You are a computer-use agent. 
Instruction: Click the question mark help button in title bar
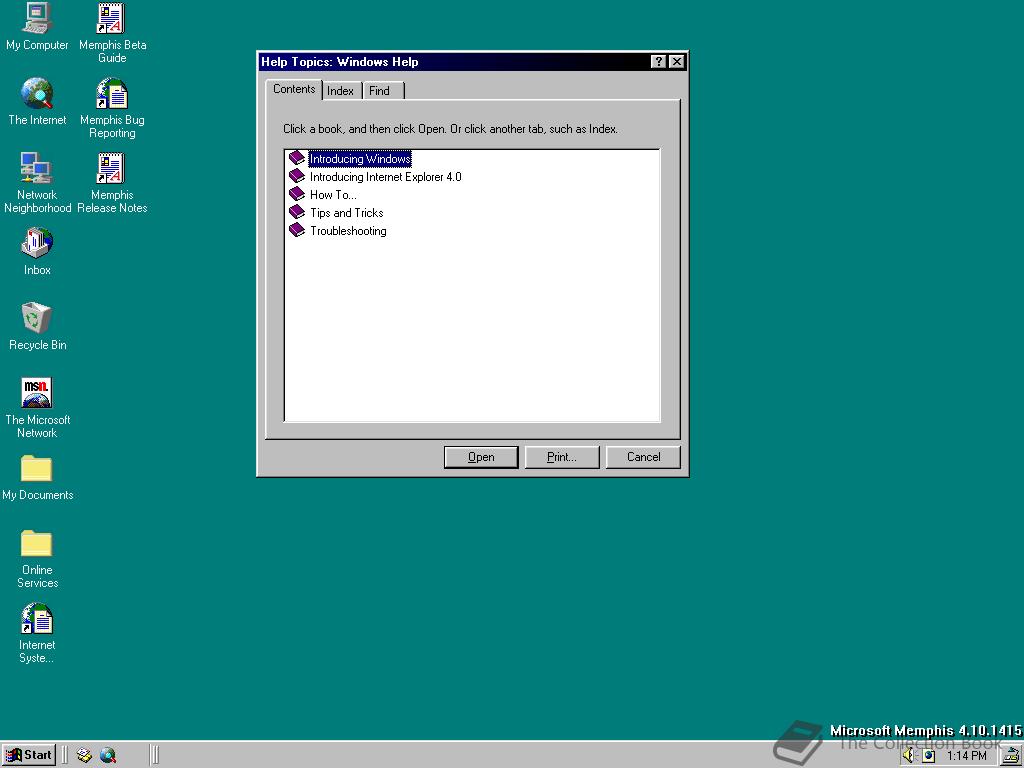[659, 62]
